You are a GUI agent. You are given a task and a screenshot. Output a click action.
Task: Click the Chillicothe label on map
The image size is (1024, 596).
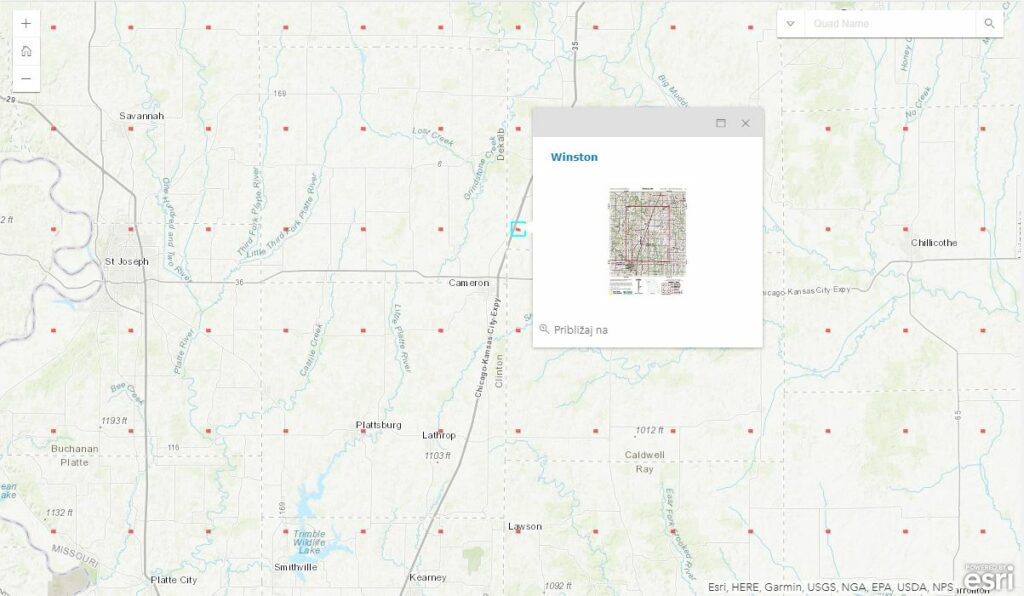(934, 243)
